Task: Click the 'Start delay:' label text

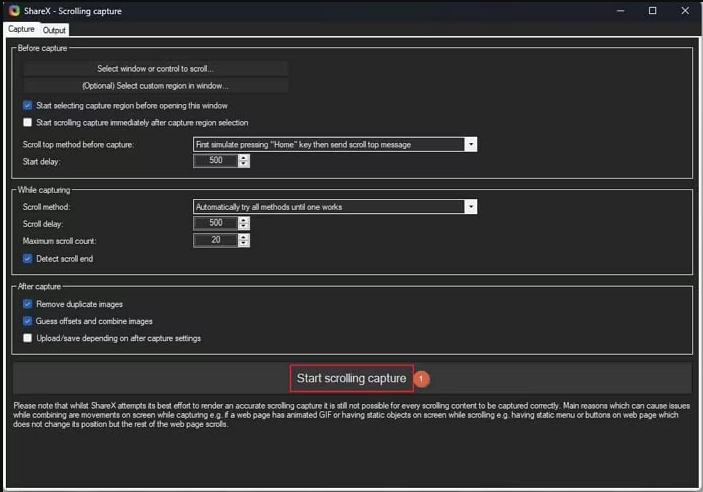Action: coord(41,161)
